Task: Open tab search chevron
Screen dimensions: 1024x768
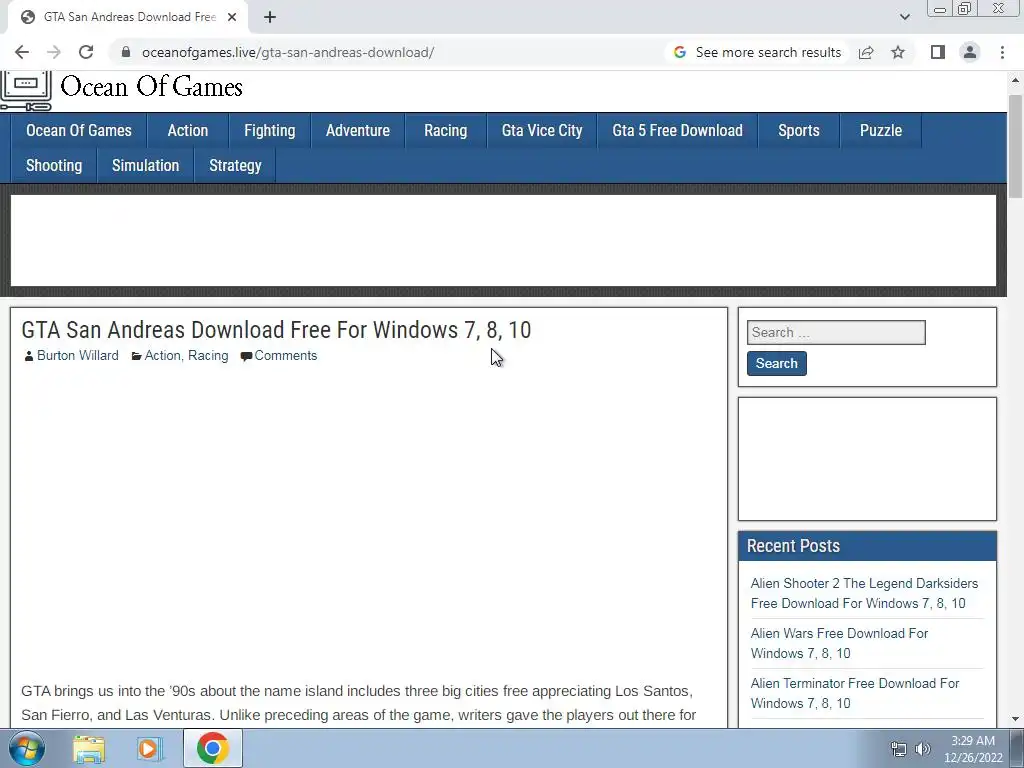Action: pyautogui.click(x=904, y=17)
